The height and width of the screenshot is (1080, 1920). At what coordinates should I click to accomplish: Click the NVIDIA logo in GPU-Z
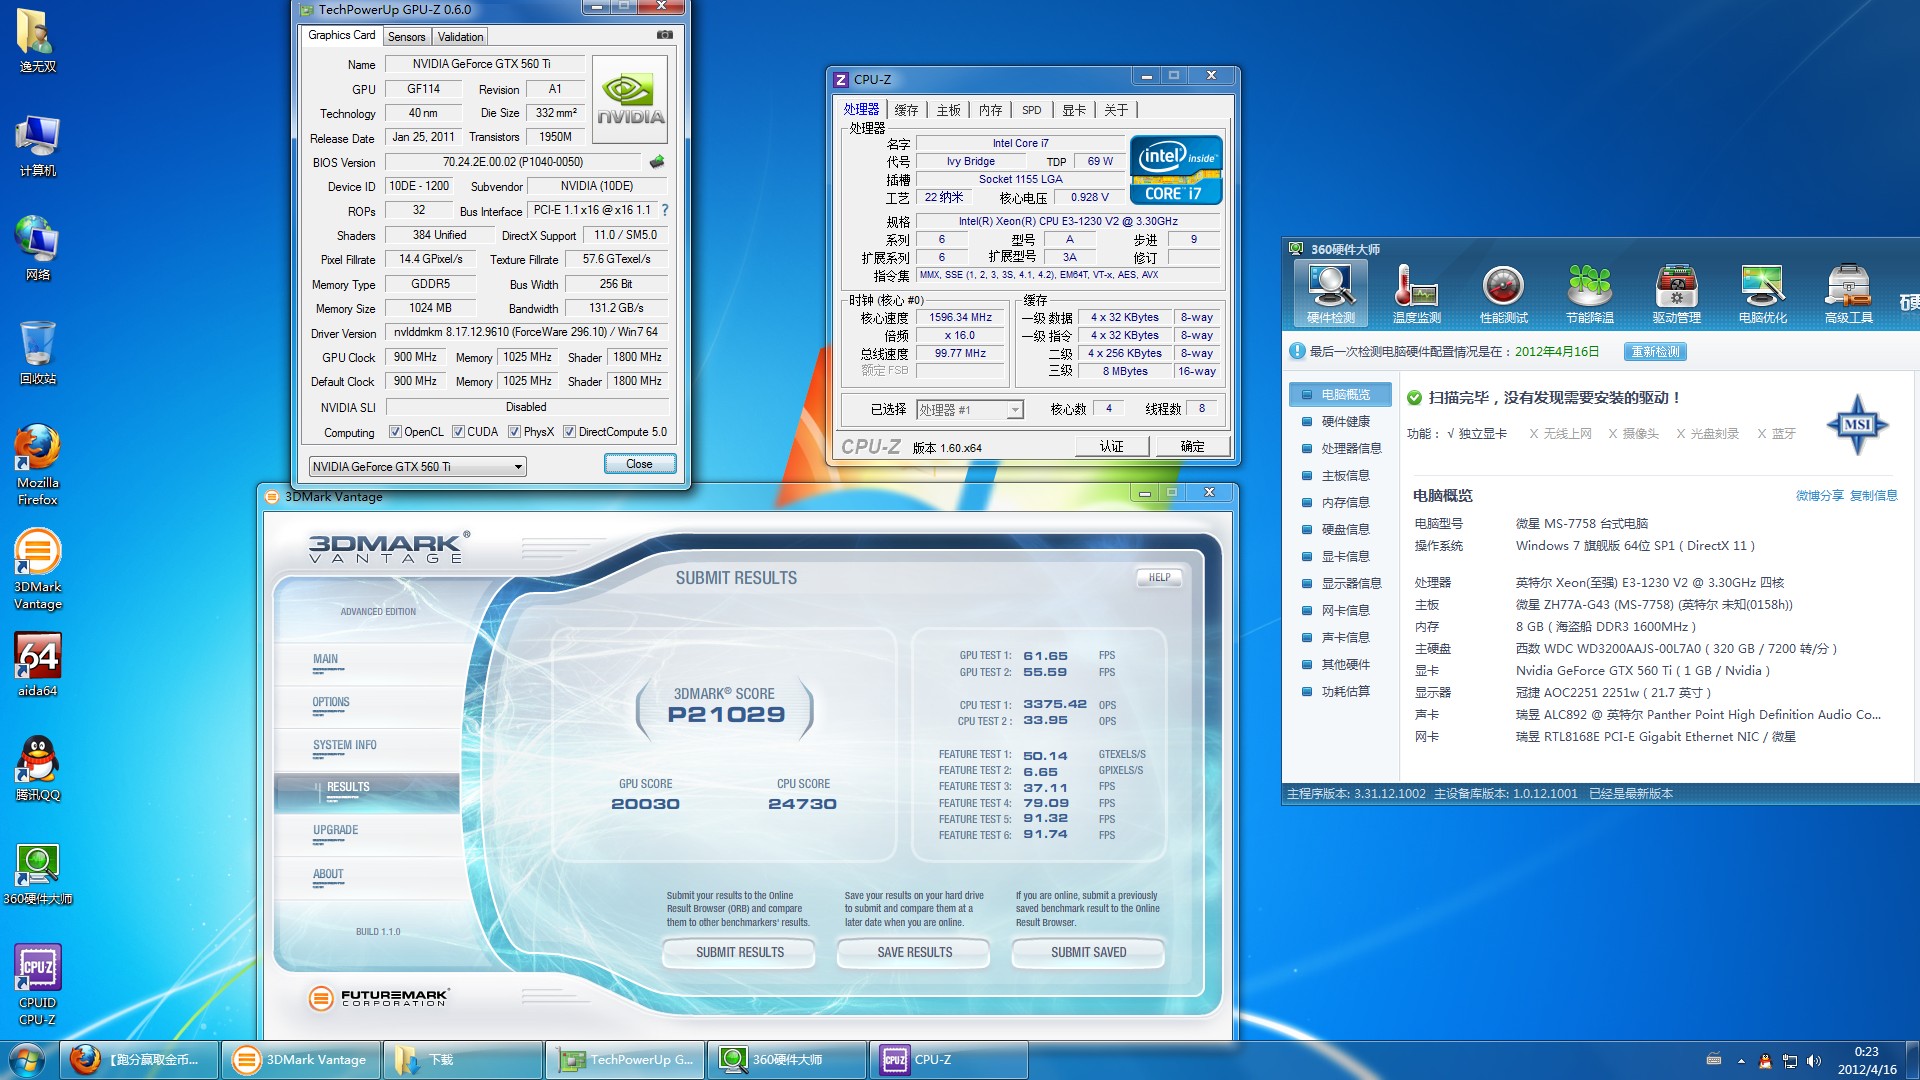pyautogui.click(x=630, y=97)
